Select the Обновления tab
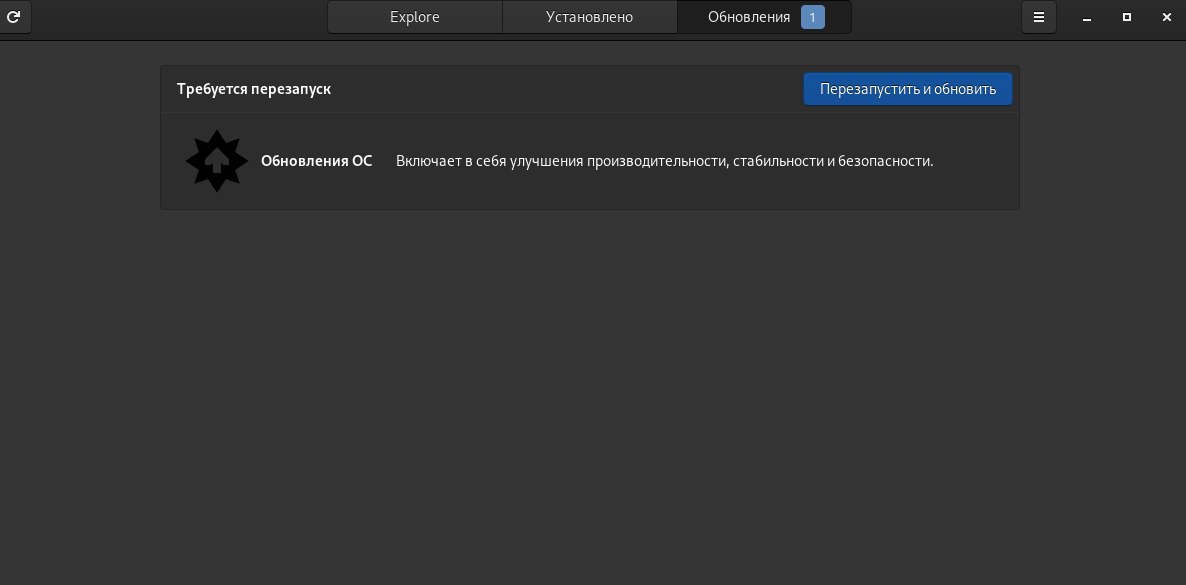Image resolution: width=1186 pixels, height=585 pixels. click(749, 17)
